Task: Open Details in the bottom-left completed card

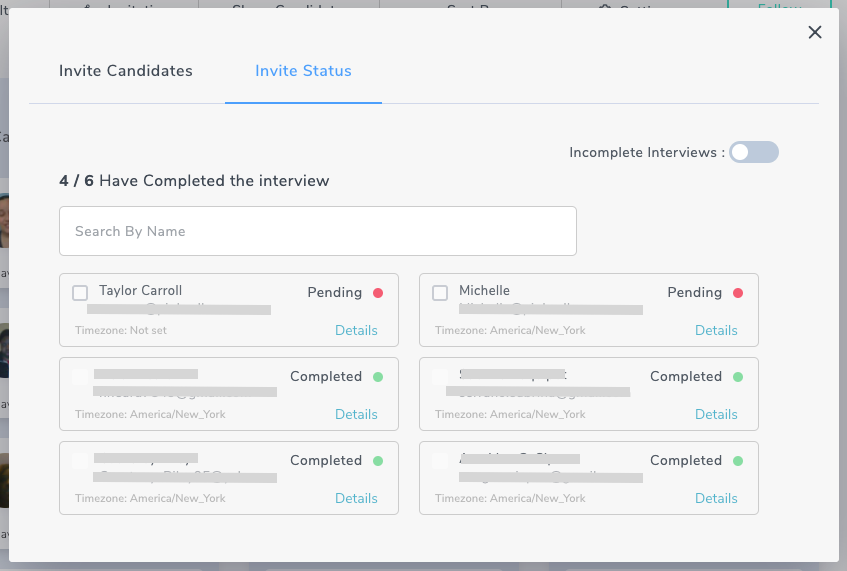Action: [356, 498]
